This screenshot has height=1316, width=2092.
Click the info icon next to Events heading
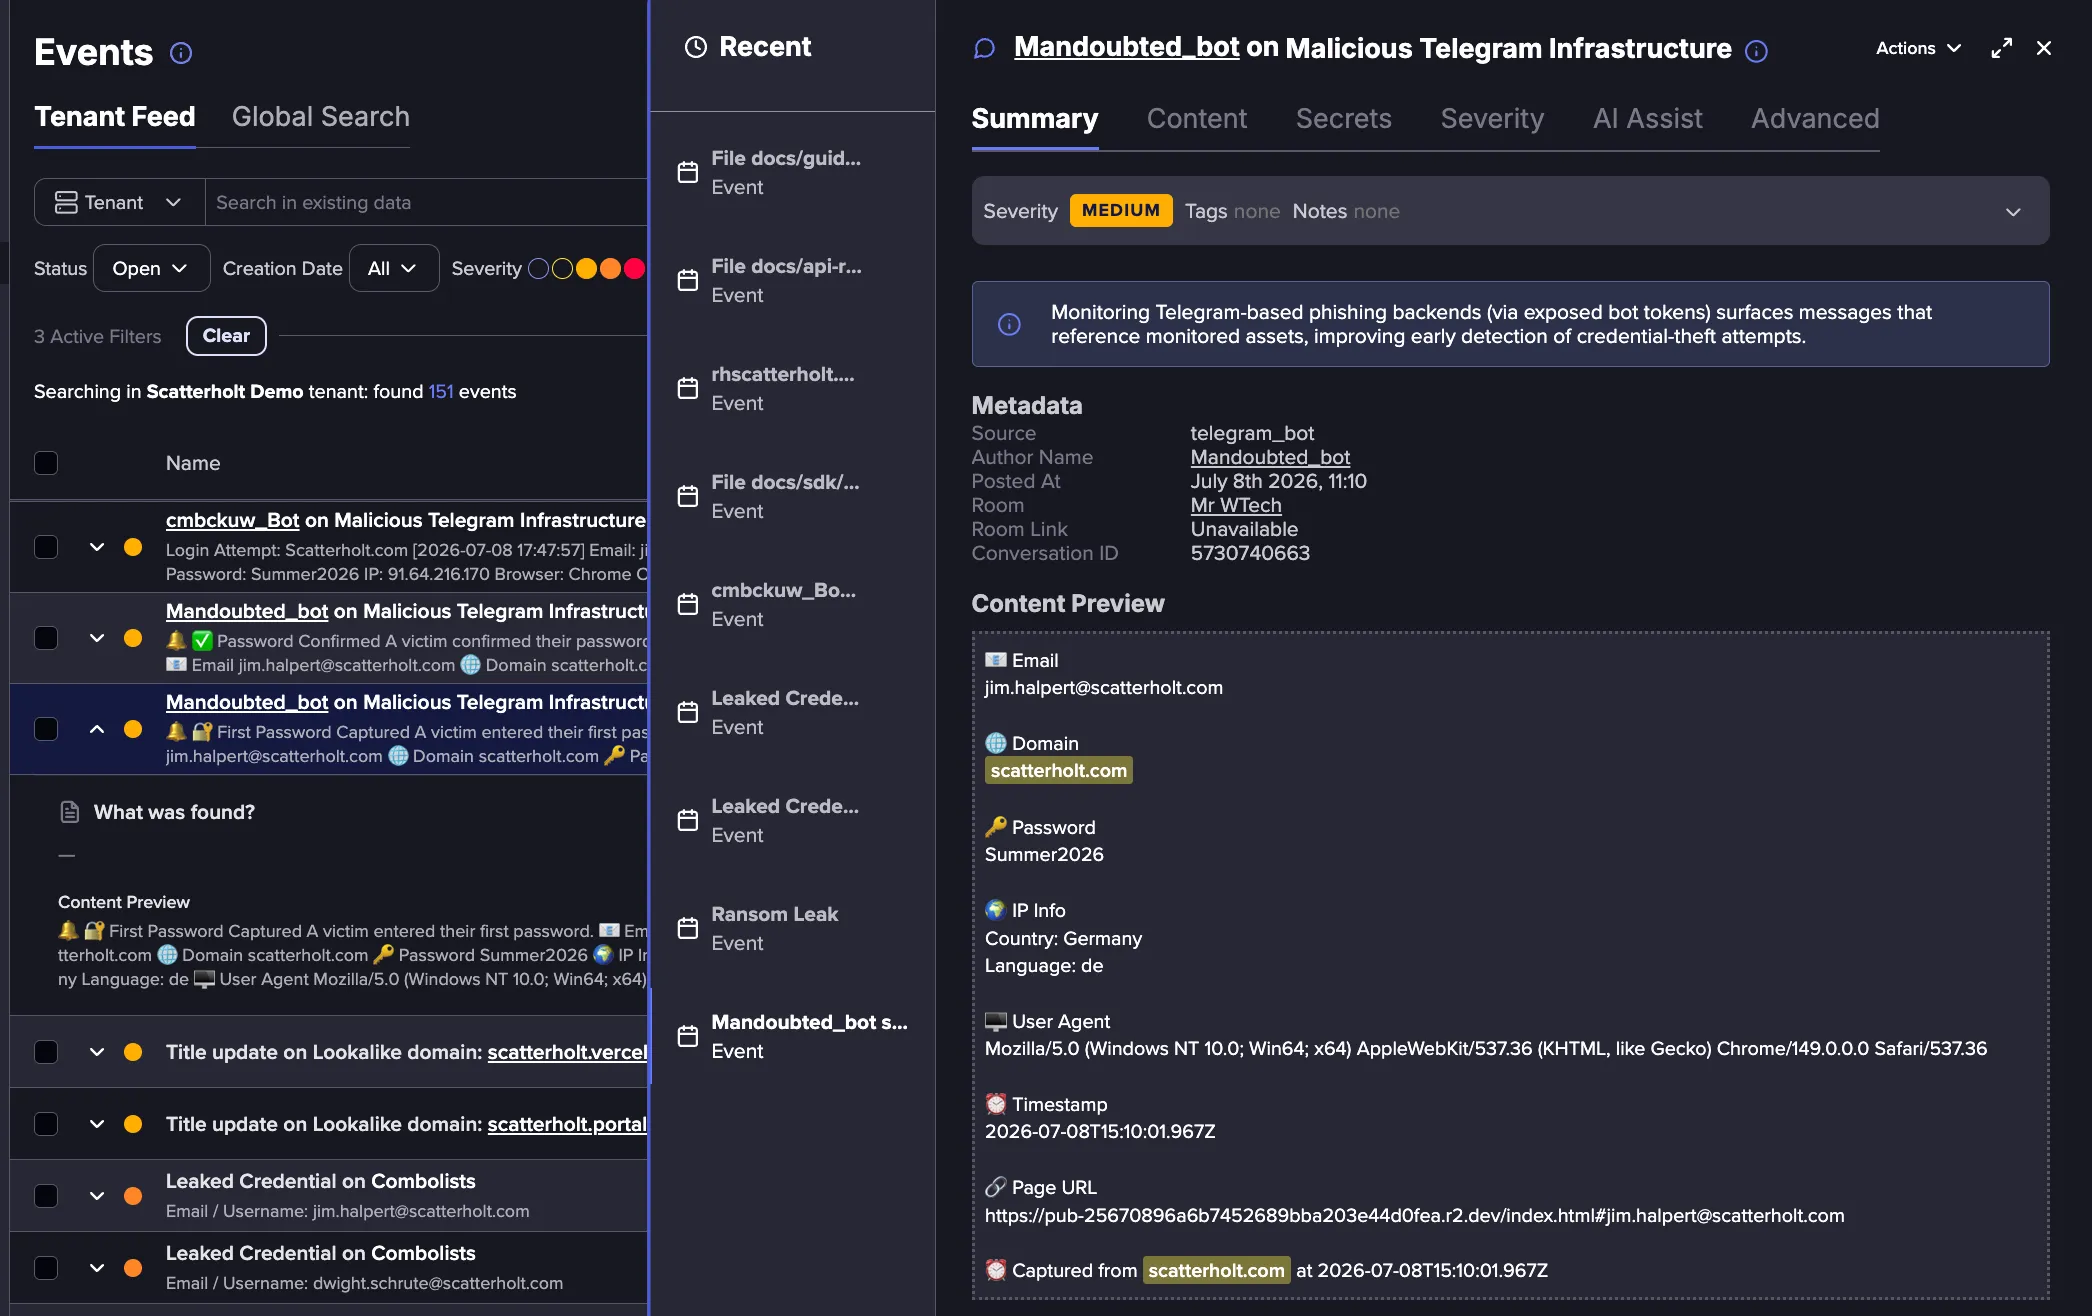point(181,53)
